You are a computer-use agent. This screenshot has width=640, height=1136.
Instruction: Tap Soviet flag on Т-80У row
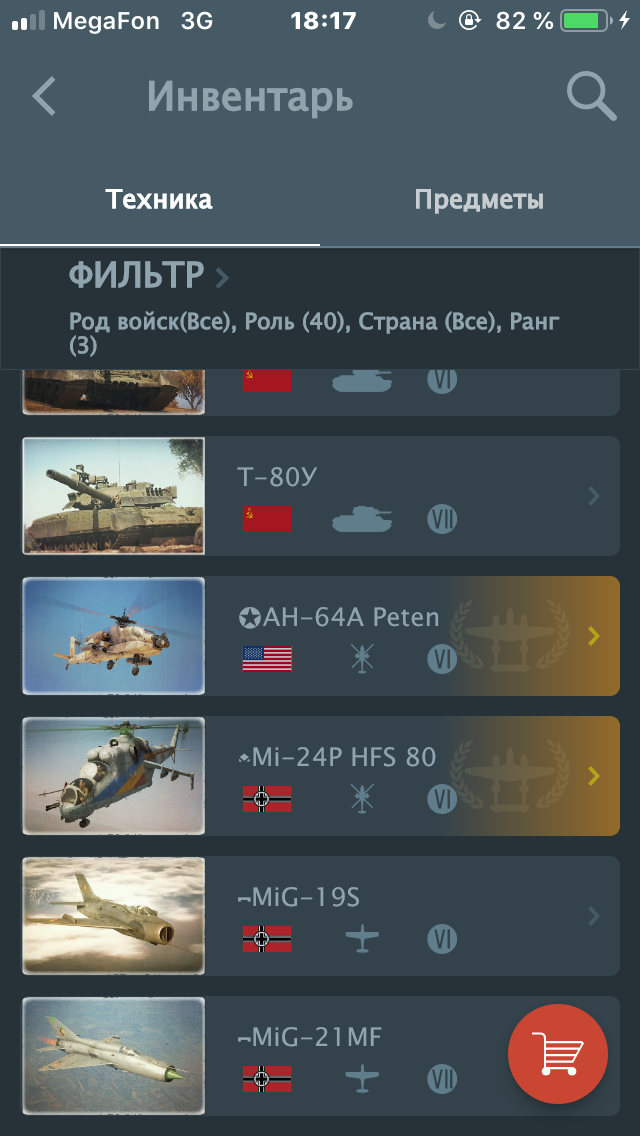click(267, 519)
